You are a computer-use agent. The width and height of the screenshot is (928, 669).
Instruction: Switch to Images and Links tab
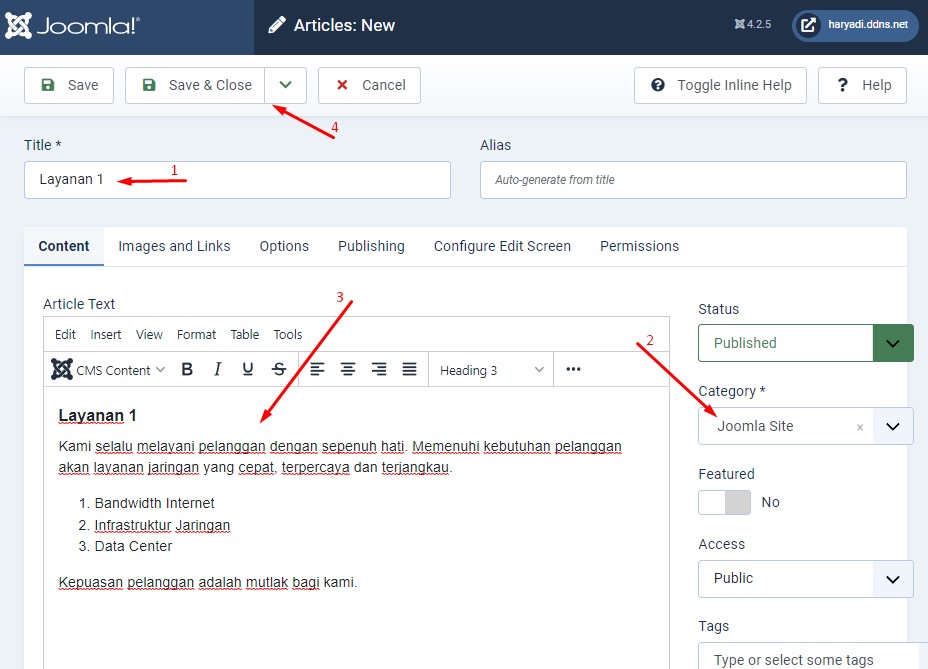174,246
